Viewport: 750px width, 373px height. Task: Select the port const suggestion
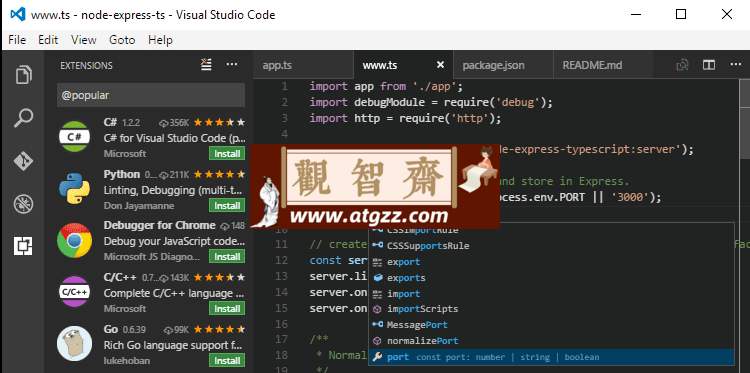(x=551, y=357)
